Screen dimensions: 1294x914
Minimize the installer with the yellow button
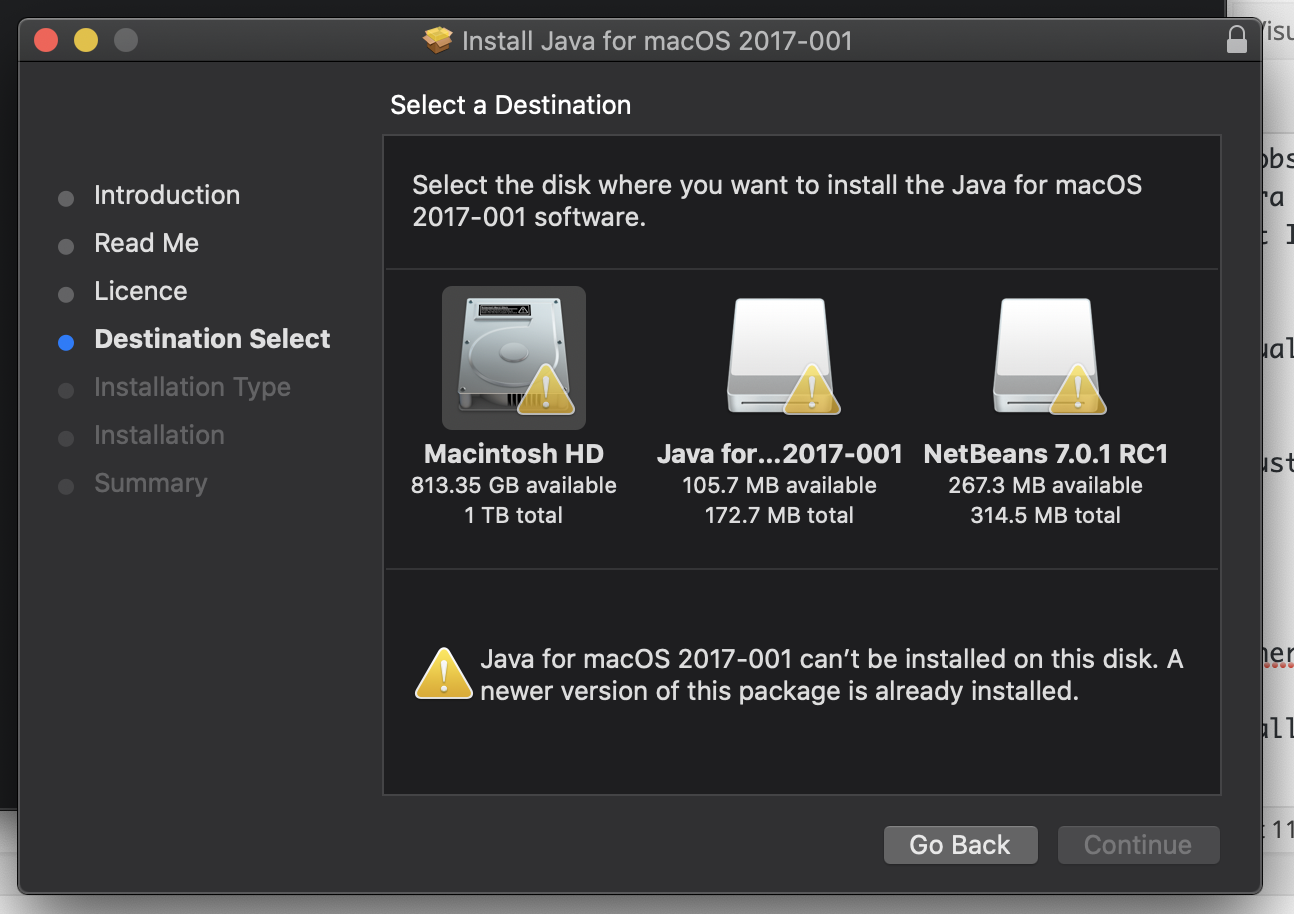click(86, 41)
